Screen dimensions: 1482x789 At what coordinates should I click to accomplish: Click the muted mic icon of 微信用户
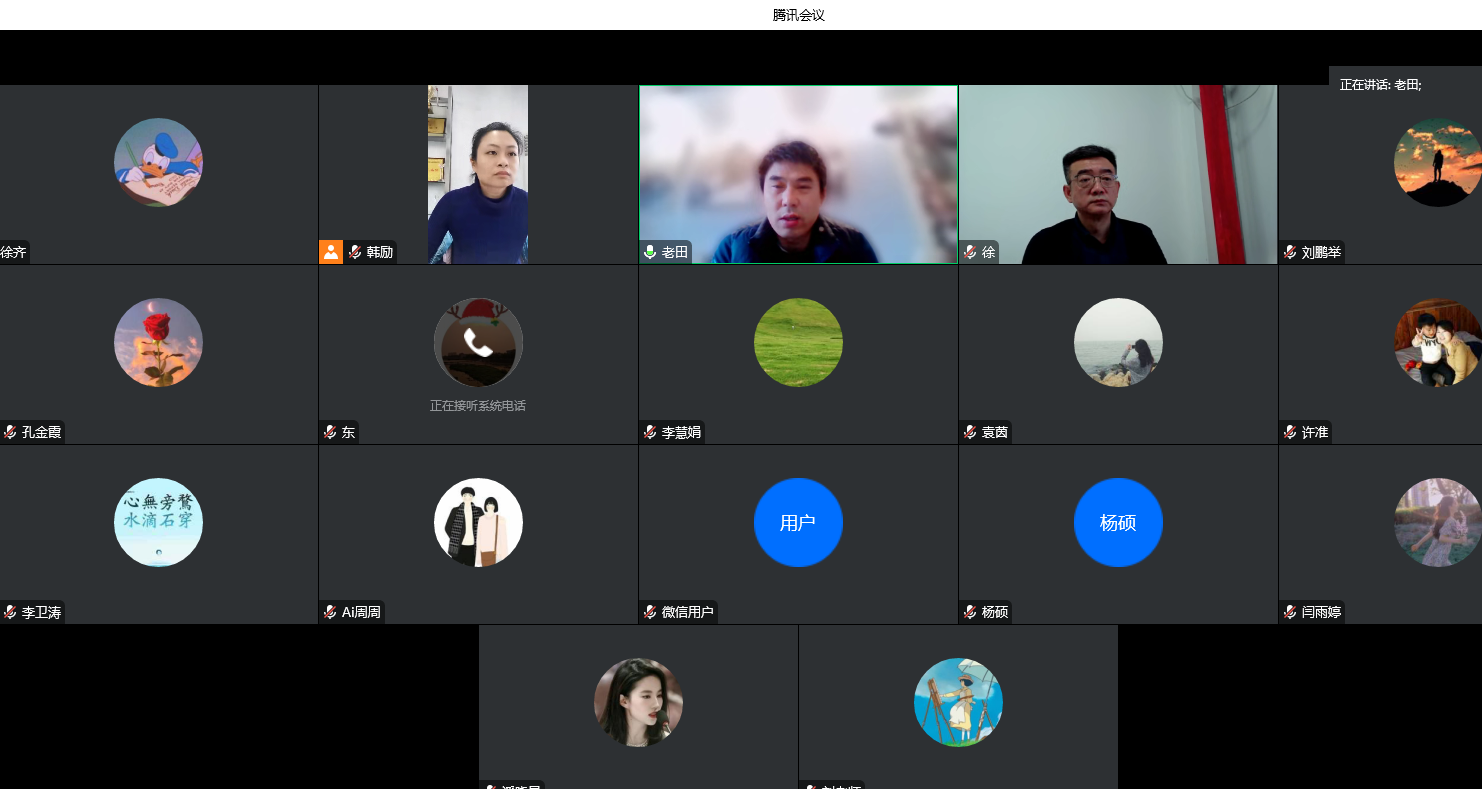(650, 612)
